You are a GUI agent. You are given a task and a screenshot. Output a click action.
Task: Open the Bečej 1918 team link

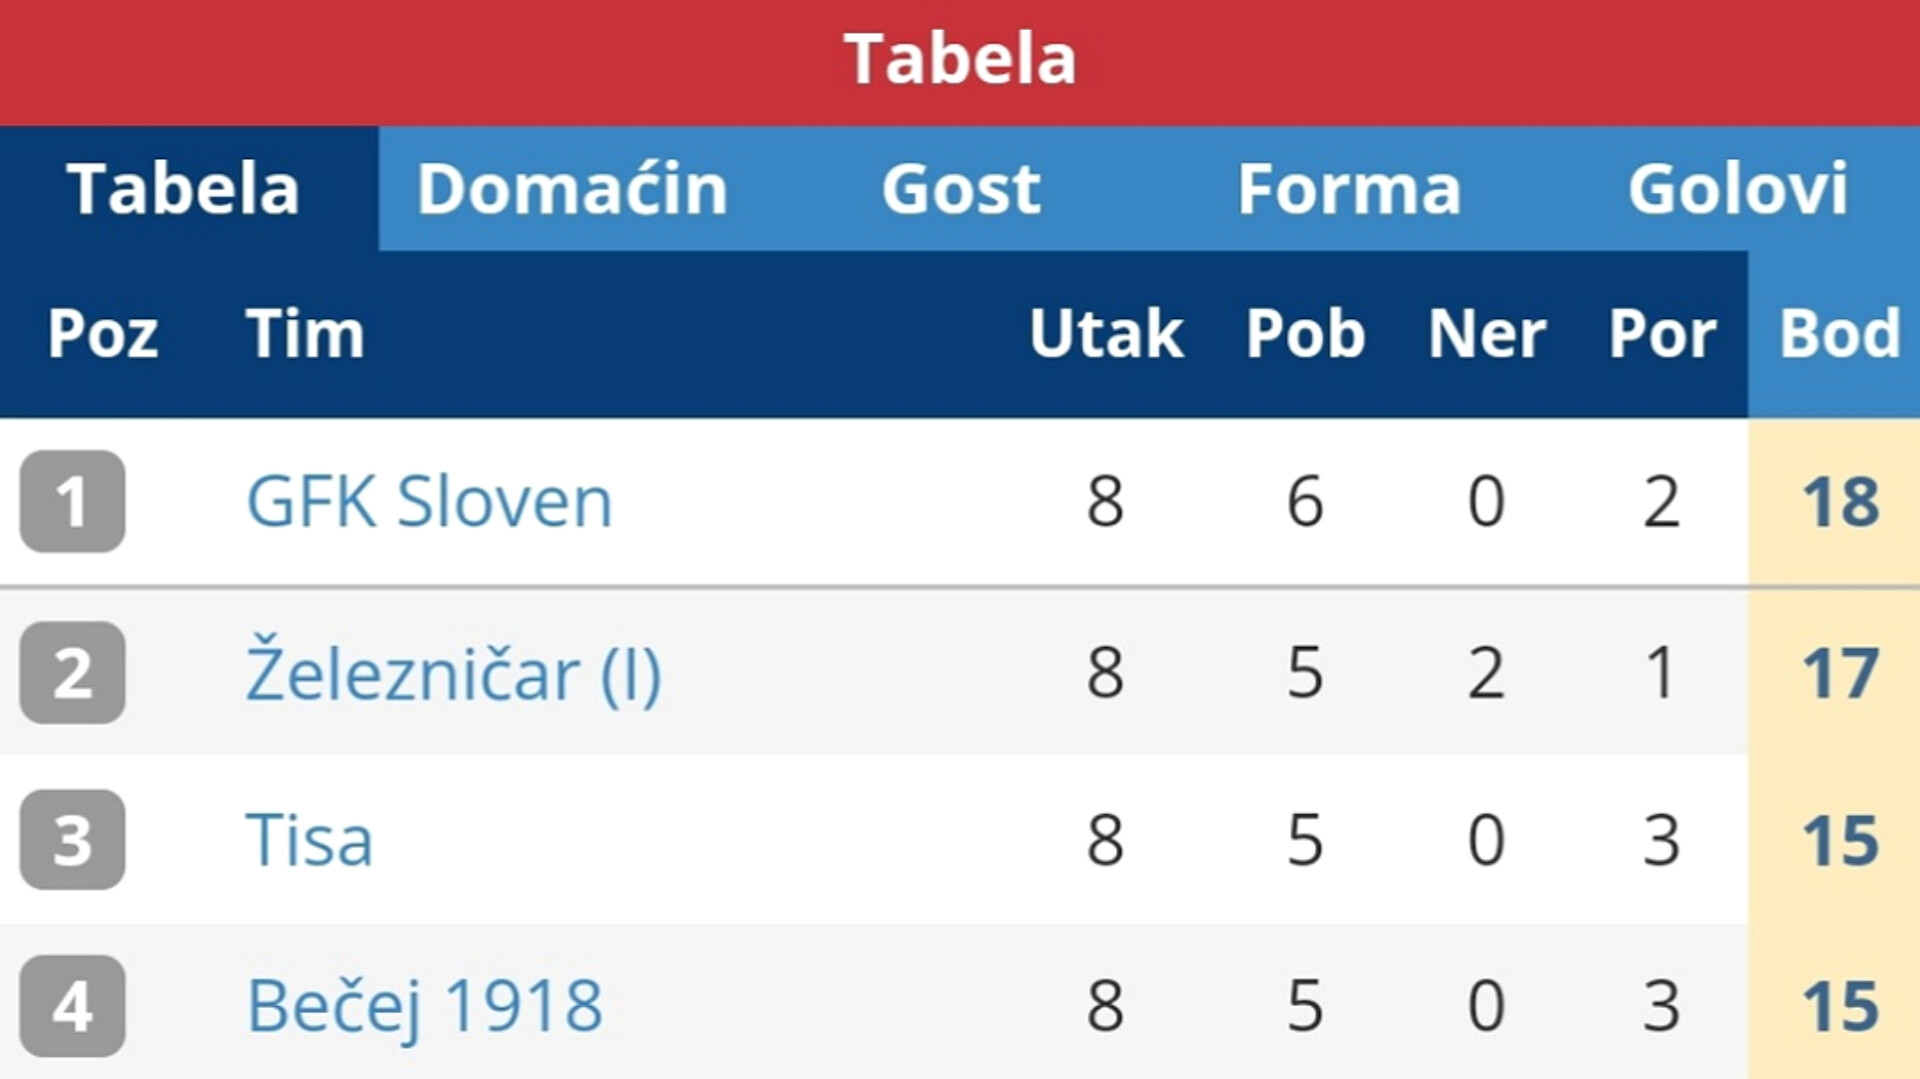tap(424, 1006)
